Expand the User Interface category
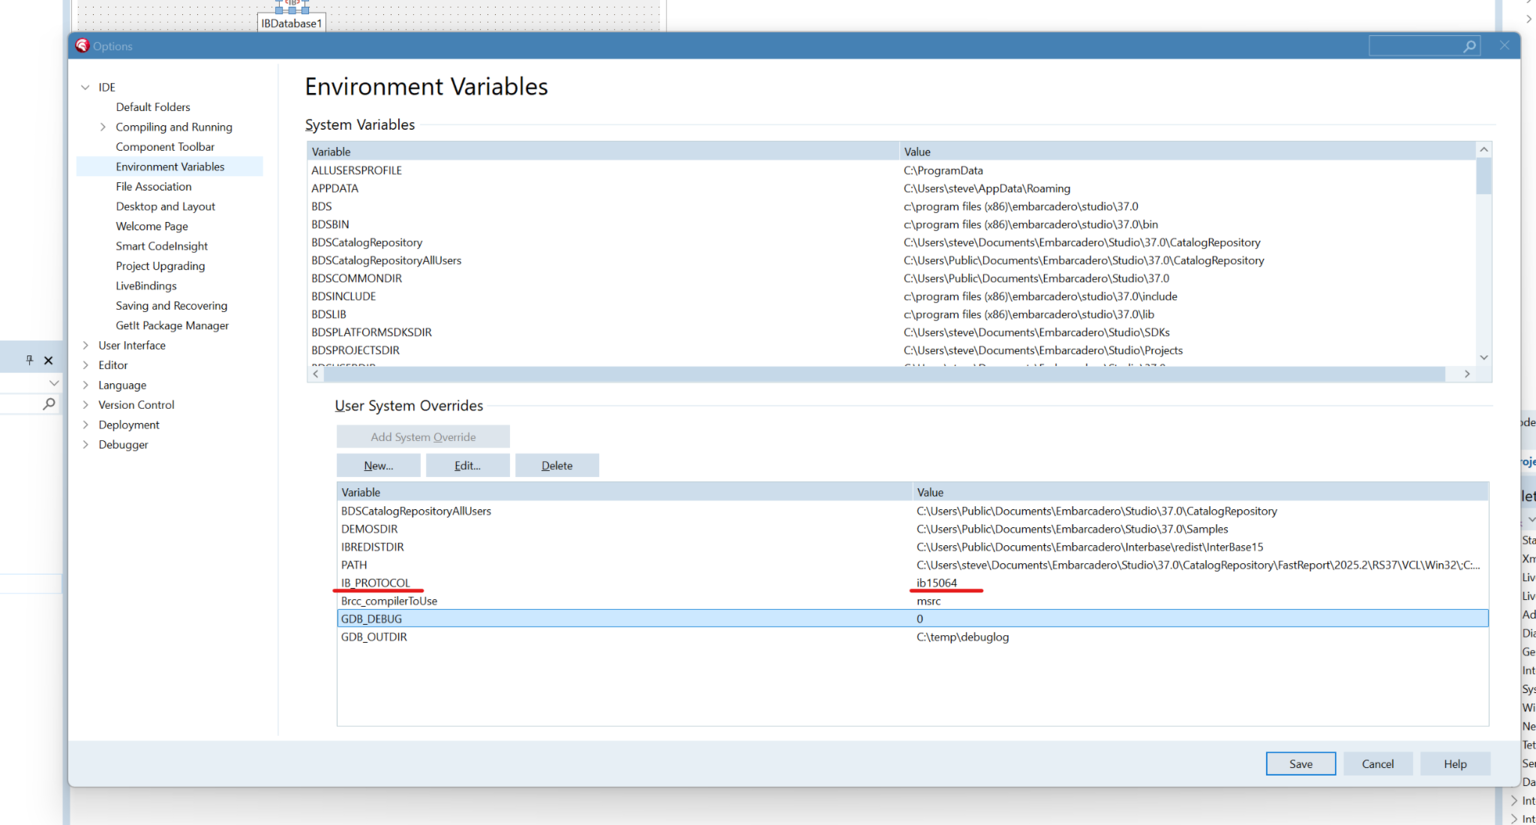The image size is (1536, 825). coord(86,346)
